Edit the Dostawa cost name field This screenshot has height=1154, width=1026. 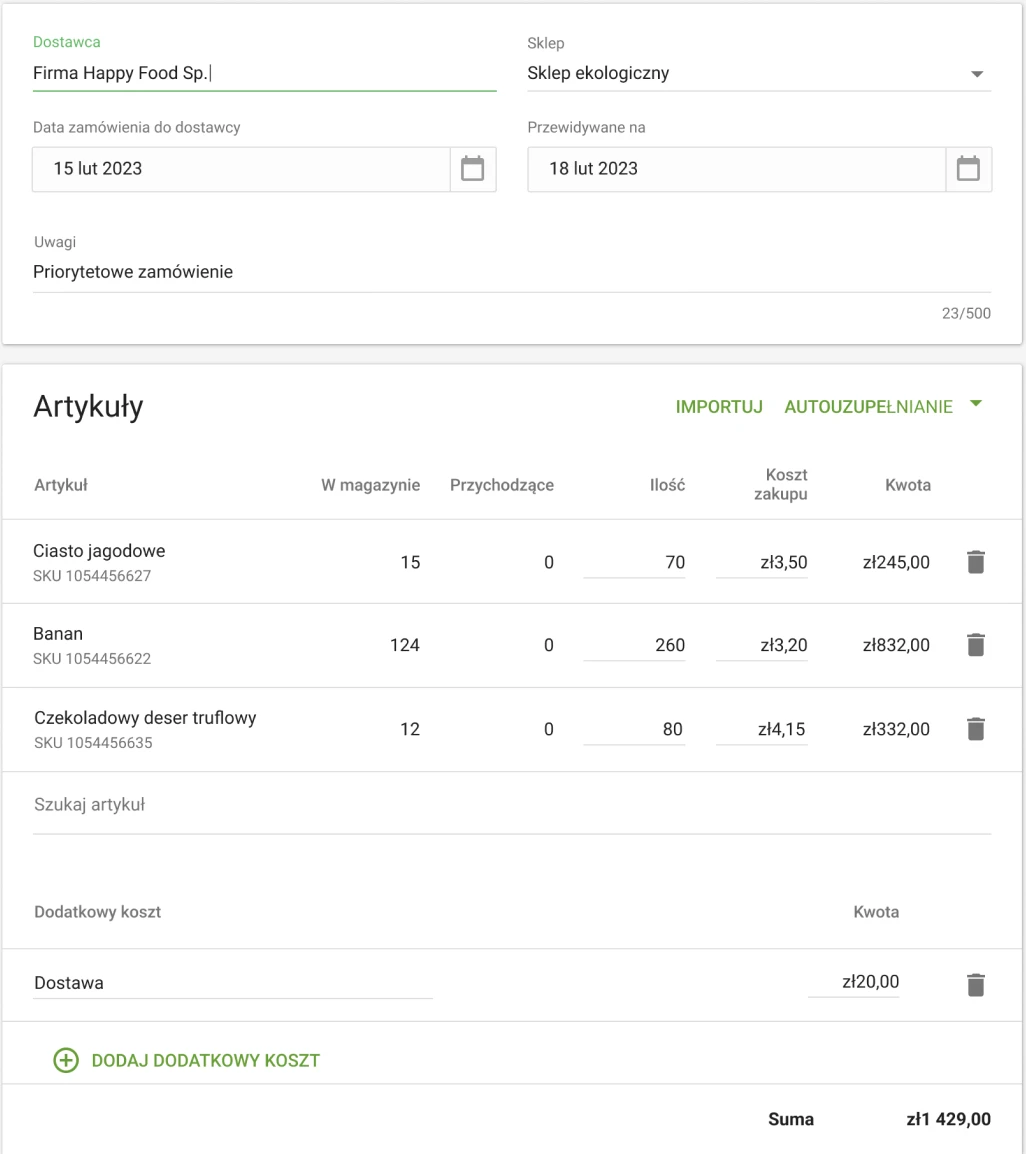coord(232,983)
